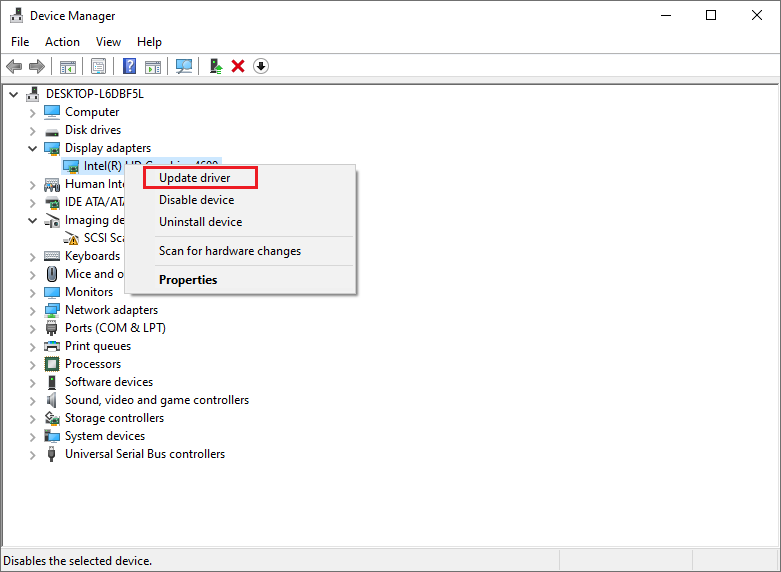Image resolution: width=781 pixels, height=572 pixels.
Task: Click the Update device driver toolbar icon
Action: click(x=216, y=66)
